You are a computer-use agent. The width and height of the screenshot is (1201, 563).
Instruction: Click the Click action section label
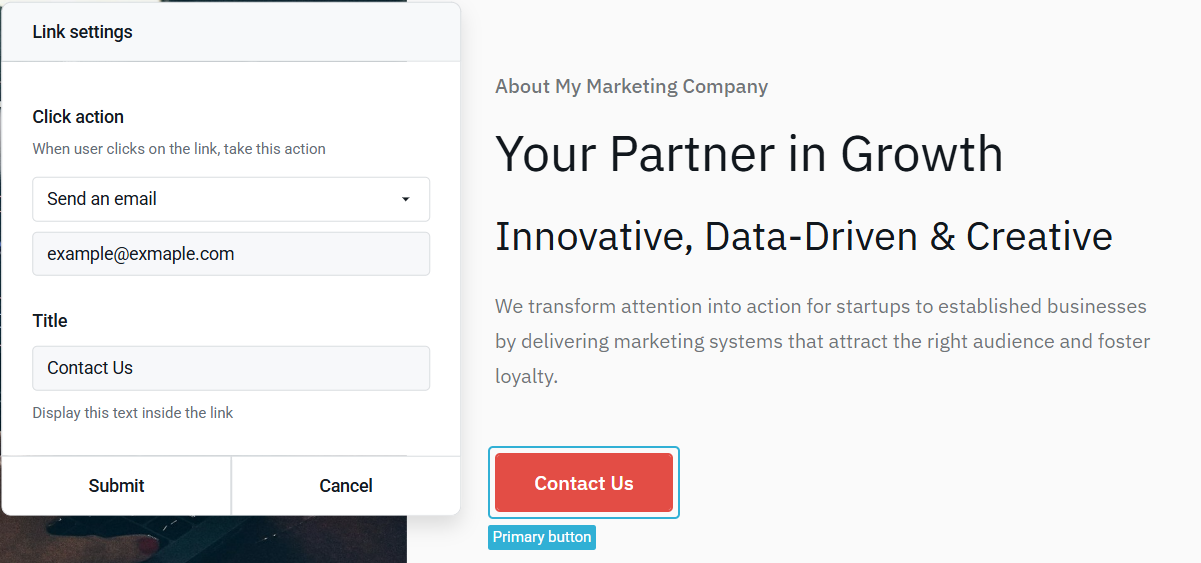coord(78,117)
